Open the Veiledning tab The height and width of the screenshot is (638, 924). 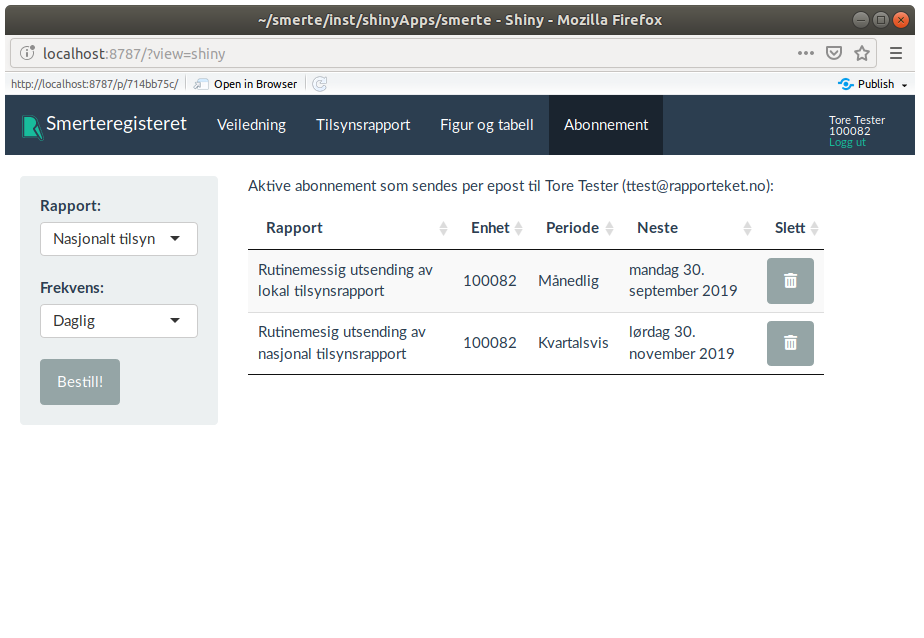point(251,125)
